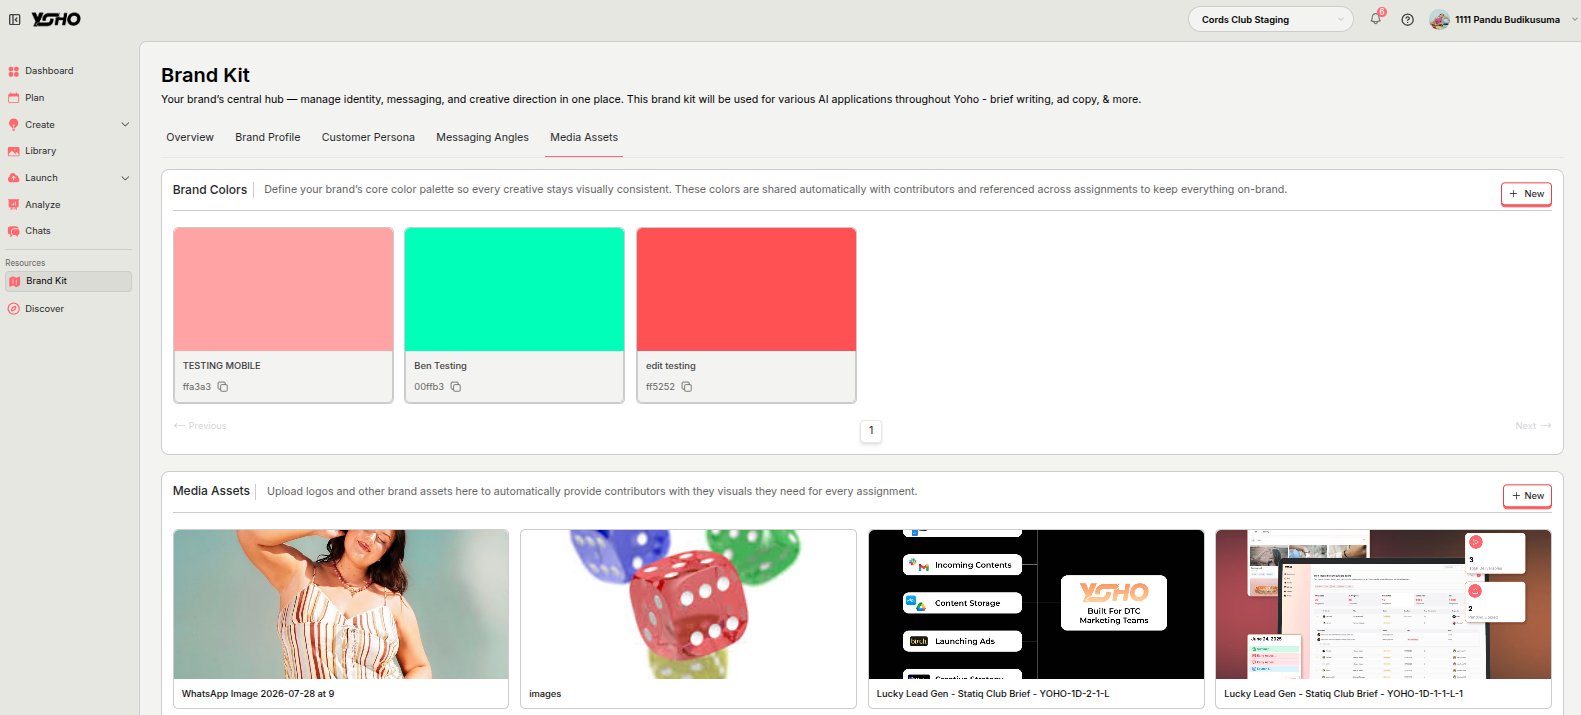Screen dimensions: 1581x715
Task: Select the edit testing red swatch
Action: point(746,290)
